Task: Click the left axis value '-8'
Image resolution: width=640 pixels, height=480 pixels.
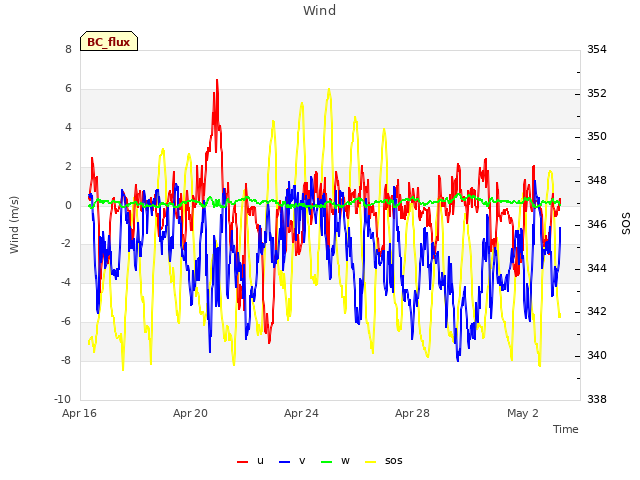Action: click(66, 360)
